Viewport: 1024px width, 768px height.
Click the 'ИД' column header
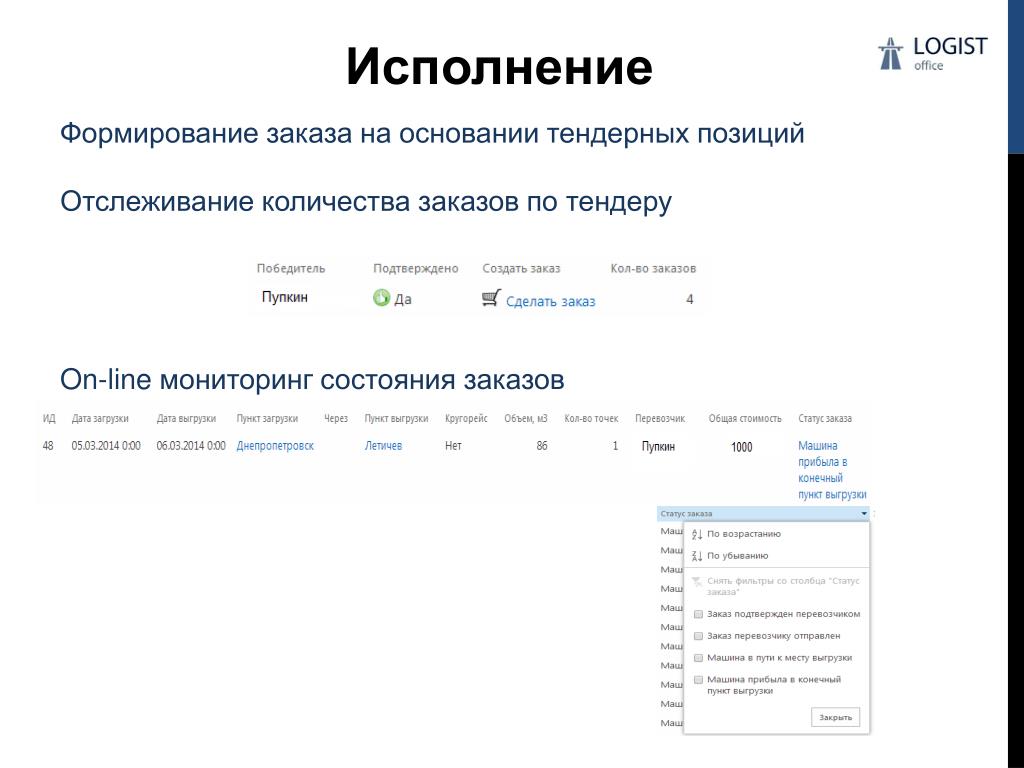tap(49, 419)
